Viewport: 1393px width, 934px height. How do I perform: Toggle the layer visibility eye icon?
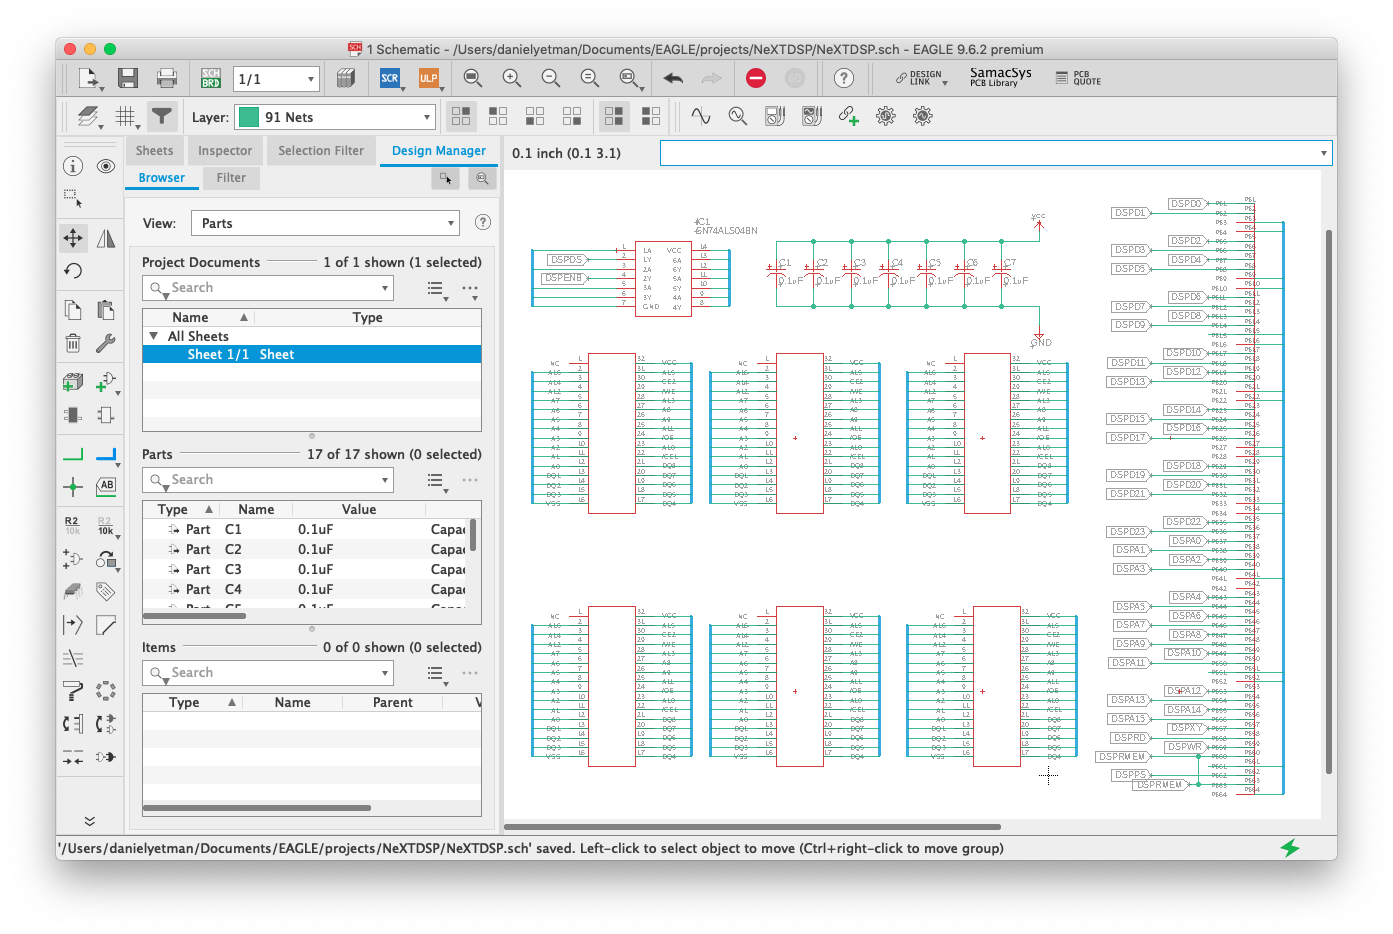point(106,166)
